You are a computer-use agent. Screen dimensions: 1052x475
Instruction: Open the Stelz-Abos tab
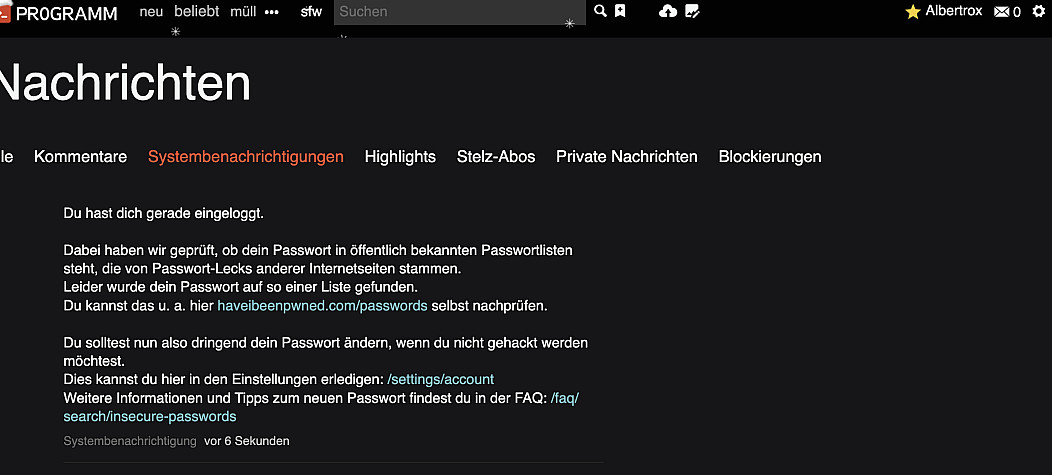496,156
